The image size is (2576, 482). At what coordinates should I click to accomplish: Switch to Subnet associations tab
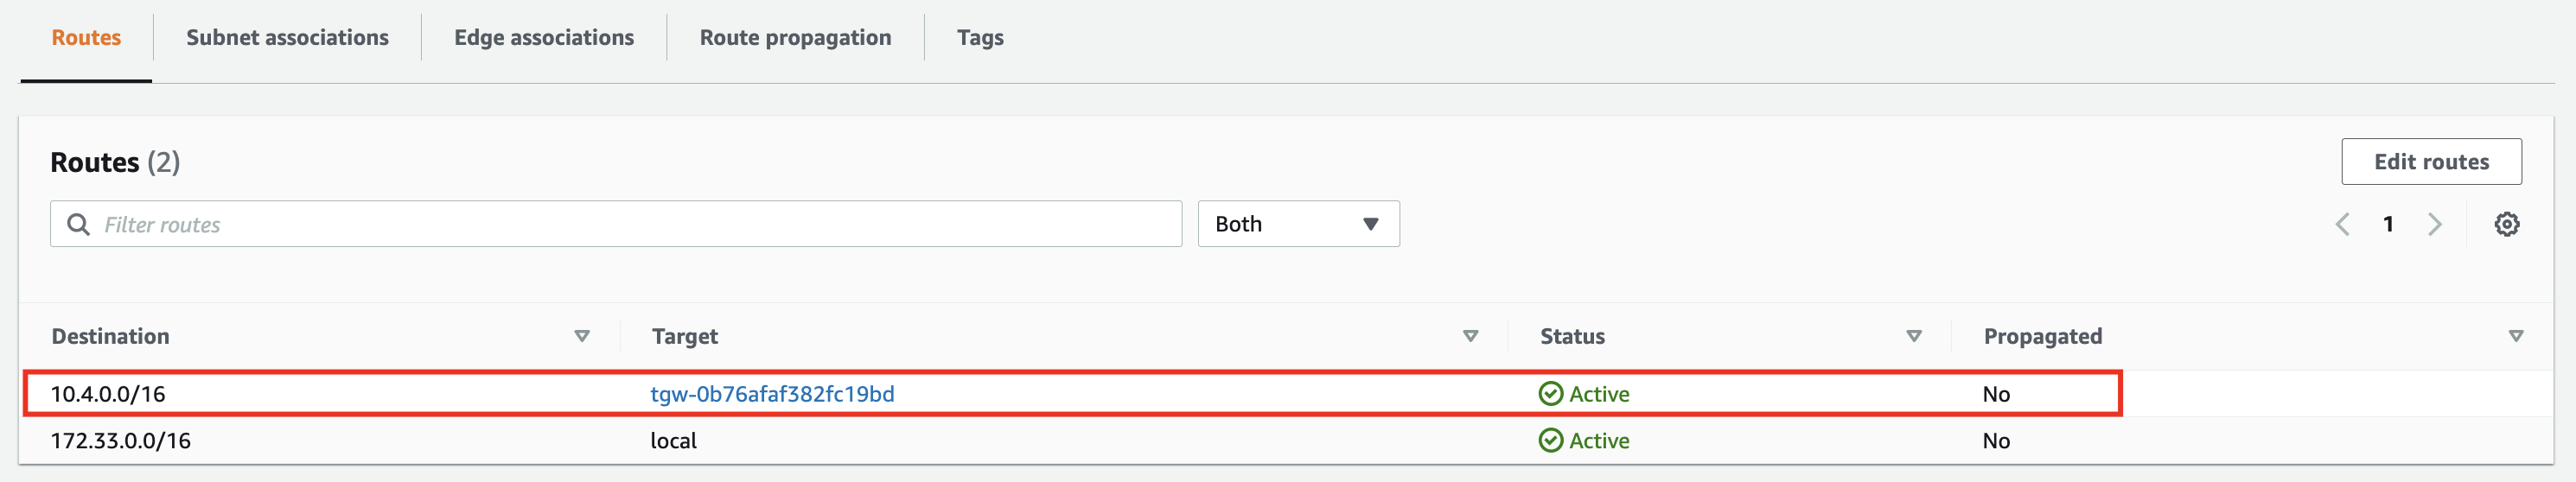pos(287,38)
